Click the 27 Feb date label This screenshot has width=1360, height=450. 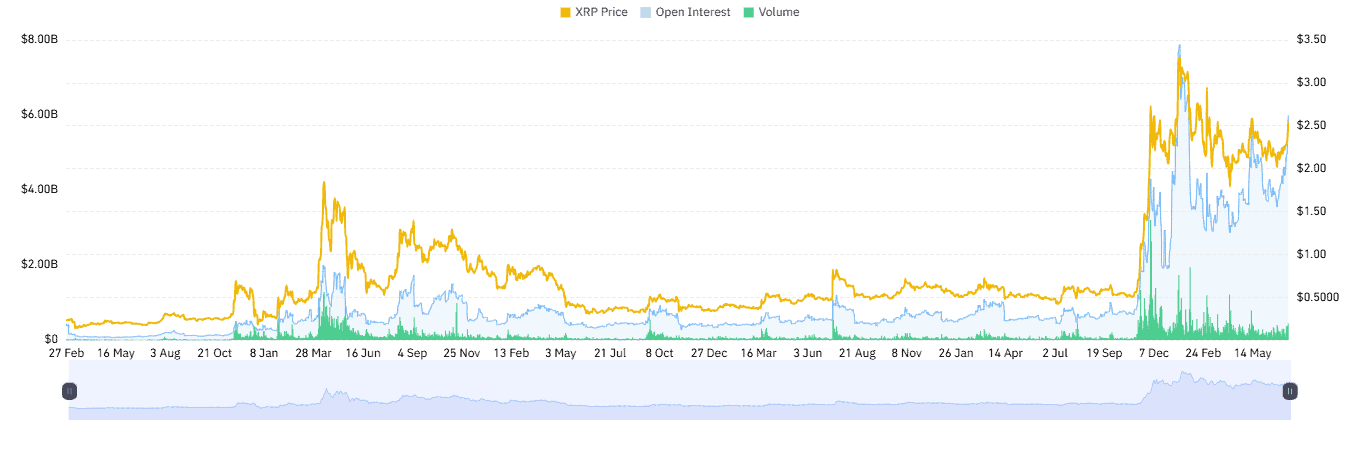[x=67, y=353]
